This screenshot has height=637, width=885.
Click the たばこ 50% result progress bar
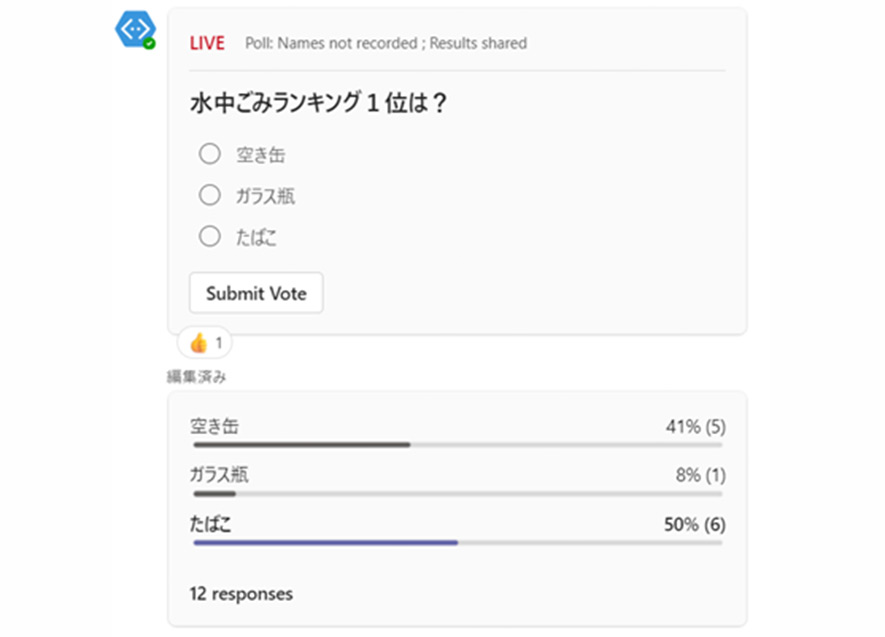point(457,542)
